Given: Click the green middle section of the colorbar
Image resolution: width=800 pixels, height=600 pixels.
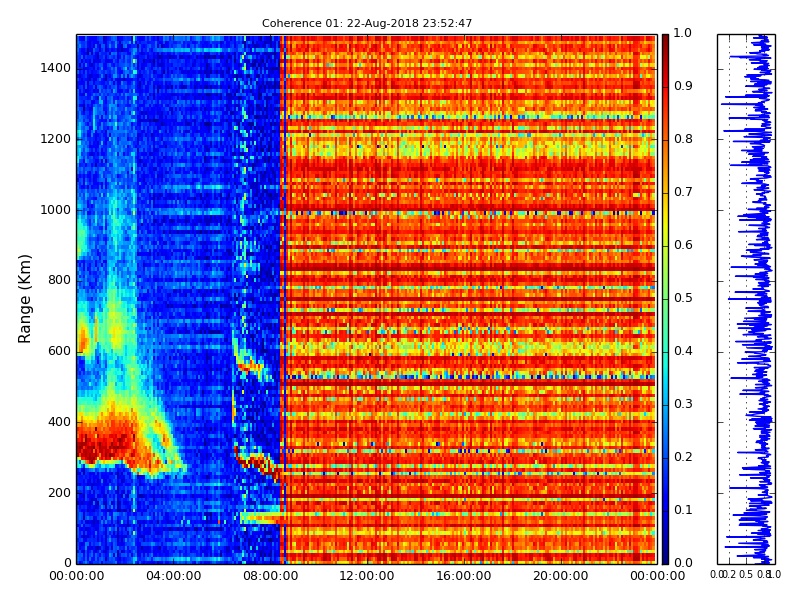Looking at the screenshot, I should tap(665, 299).
